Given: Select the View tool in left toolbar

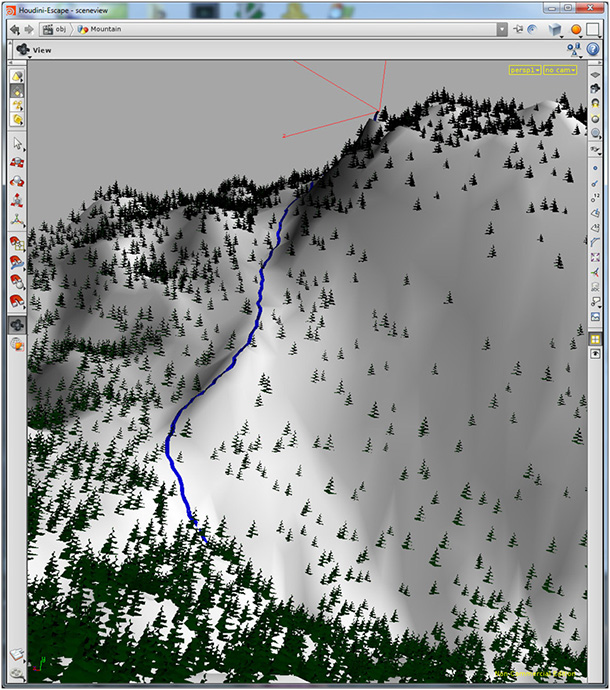Looking at the screenshot, I should pyautogui.click(x=17, y=325).
